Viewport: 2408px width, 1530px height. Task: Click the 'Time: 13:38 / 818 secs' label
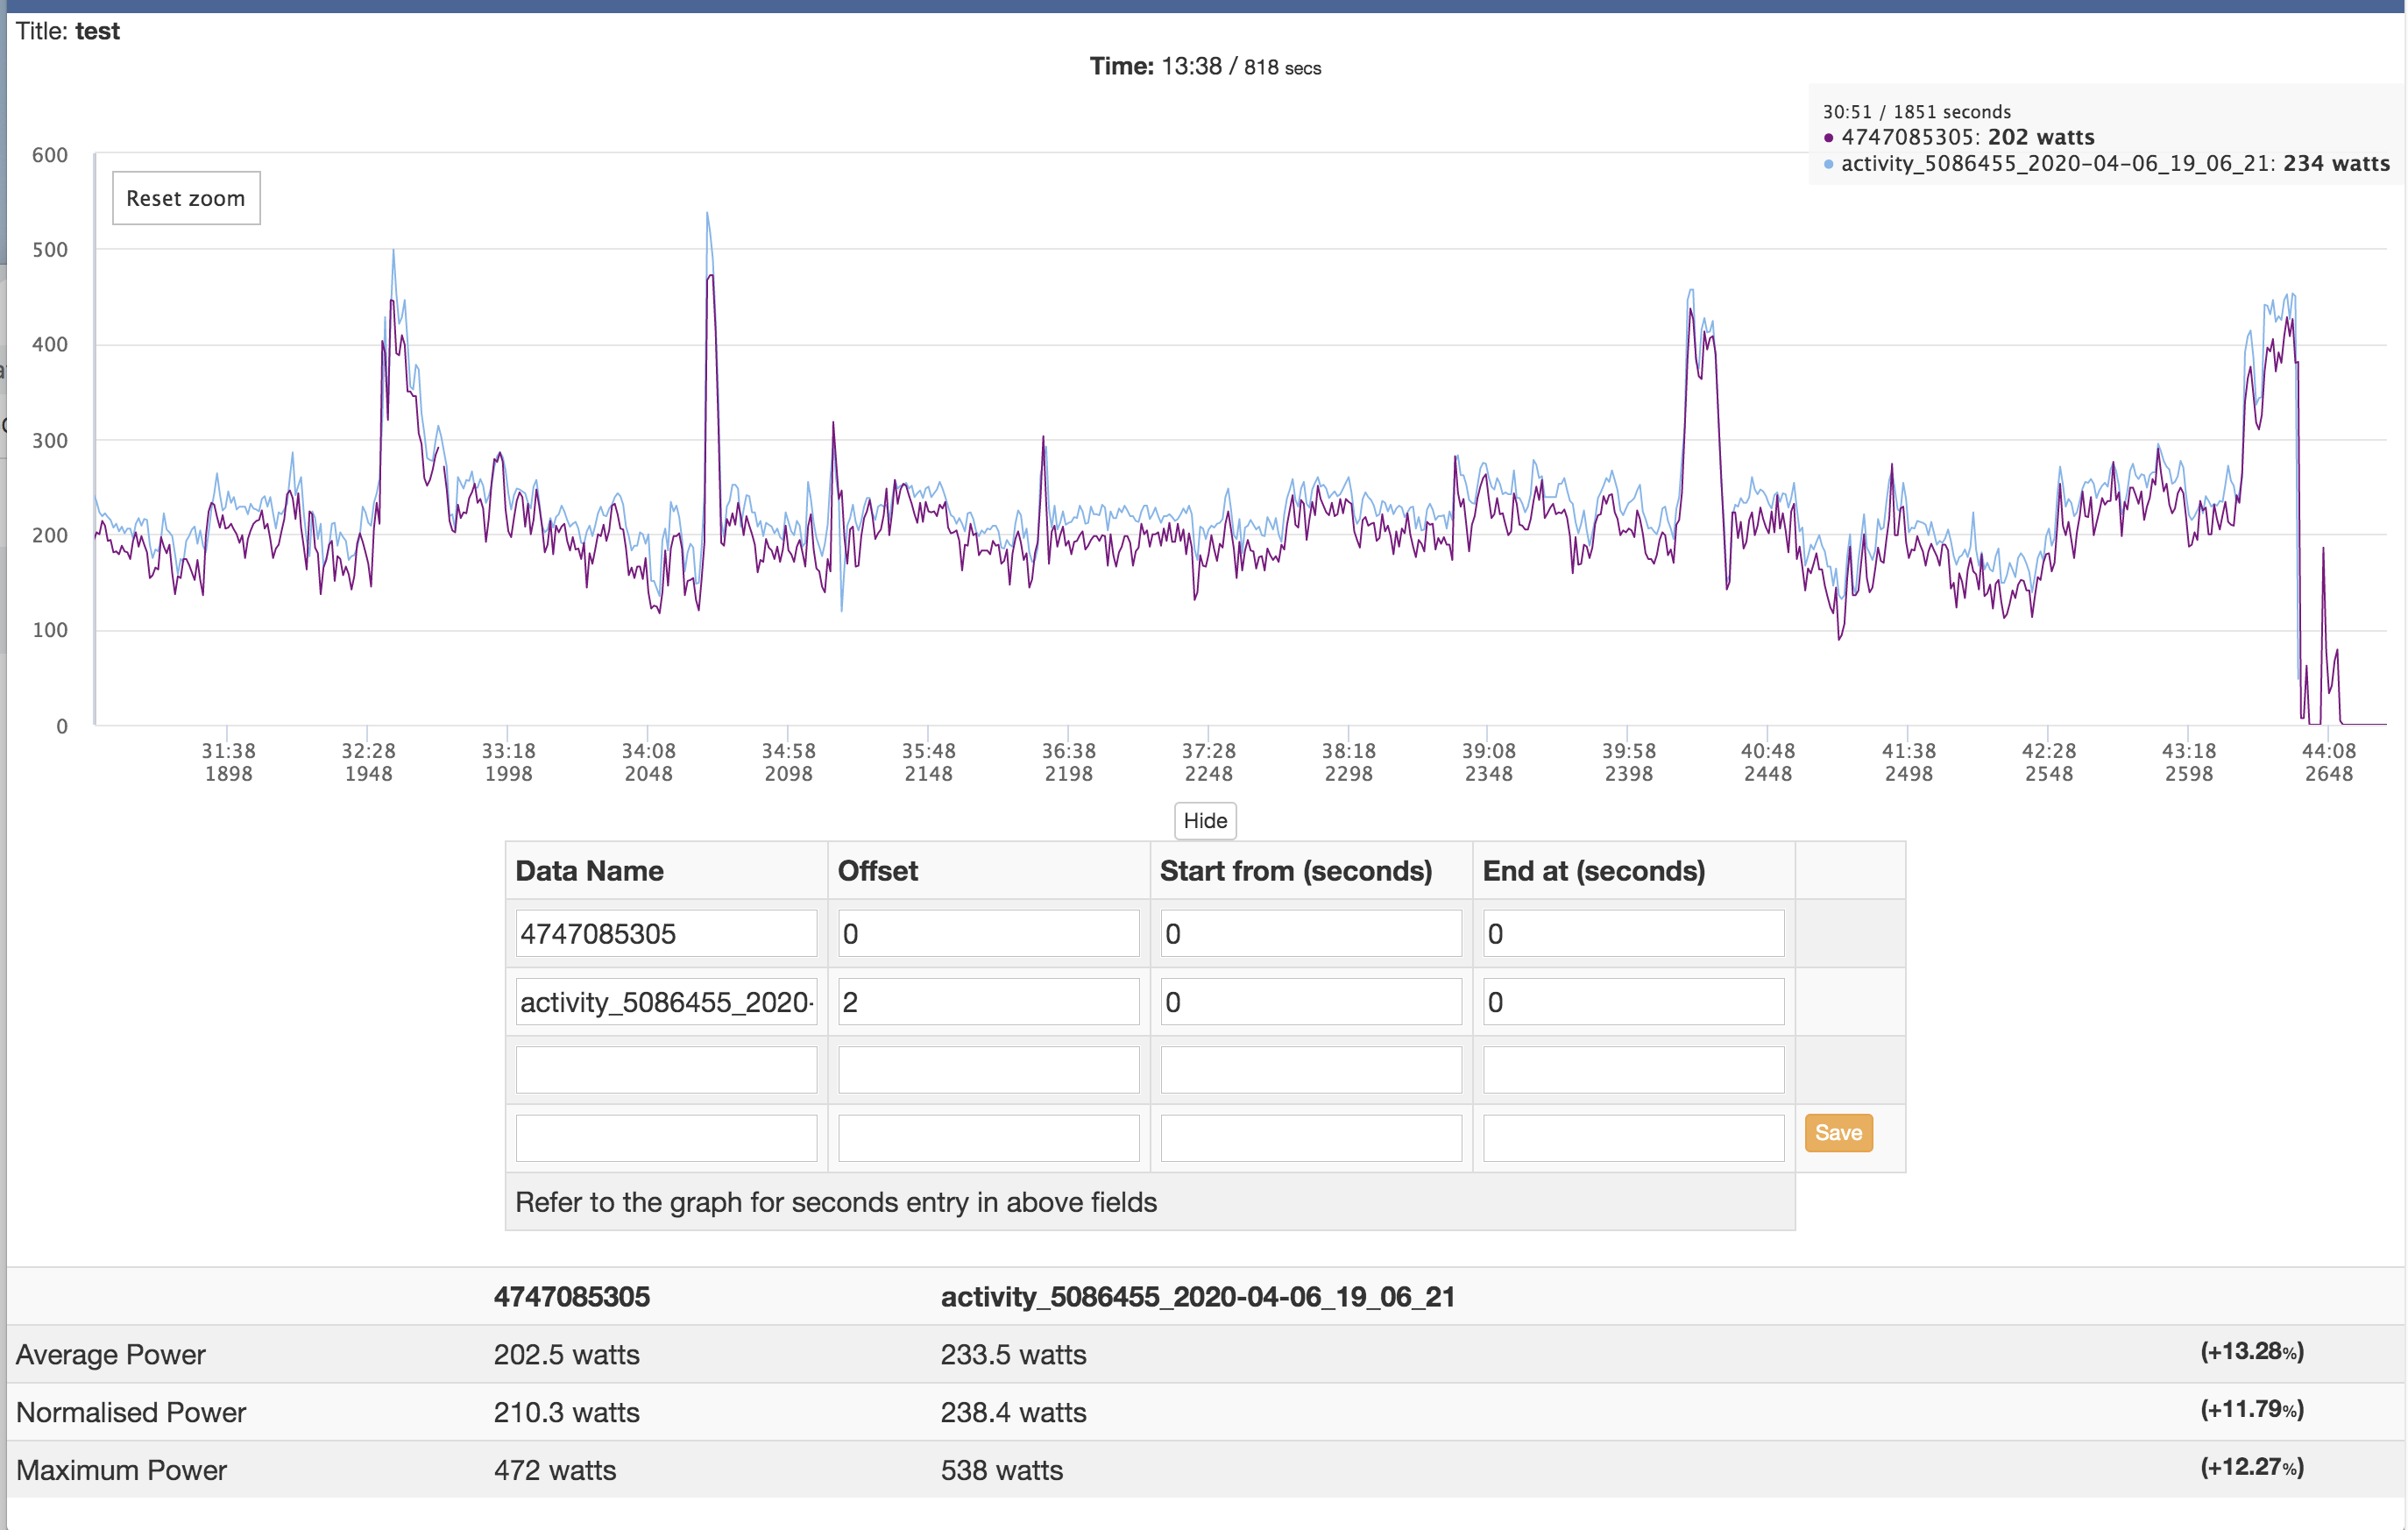tap(1205, 67)
